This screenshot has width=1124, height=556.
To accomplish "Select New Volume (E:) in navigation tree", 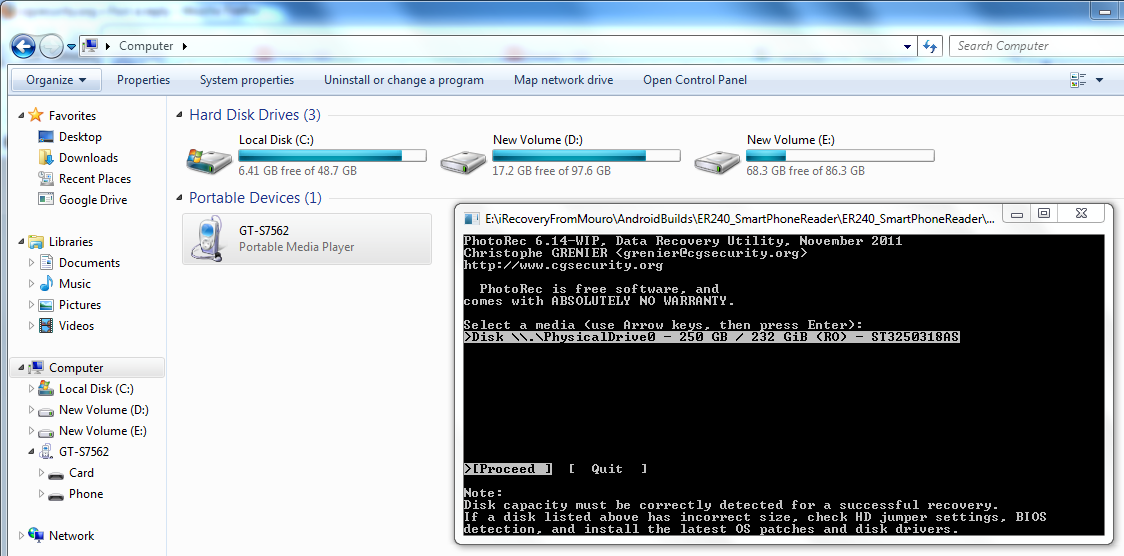I will [x=103, y=431].
